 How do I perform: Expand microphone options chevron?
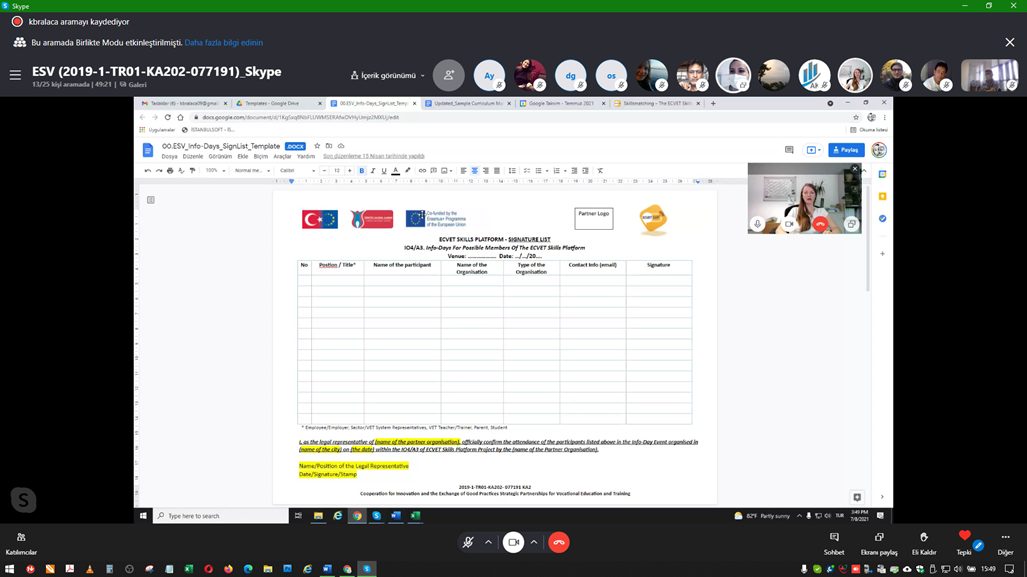click(x=488, y=542)
